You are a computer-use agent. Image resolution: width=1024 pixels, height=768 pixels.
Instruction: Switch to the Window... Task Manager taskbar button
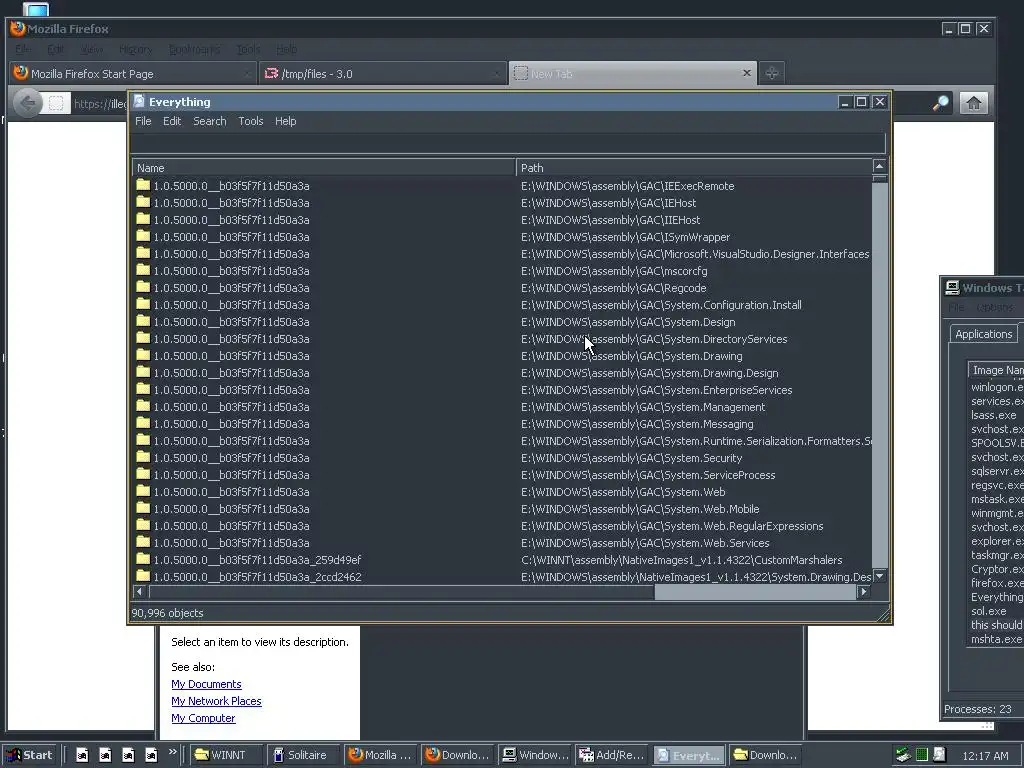[535, 755]
